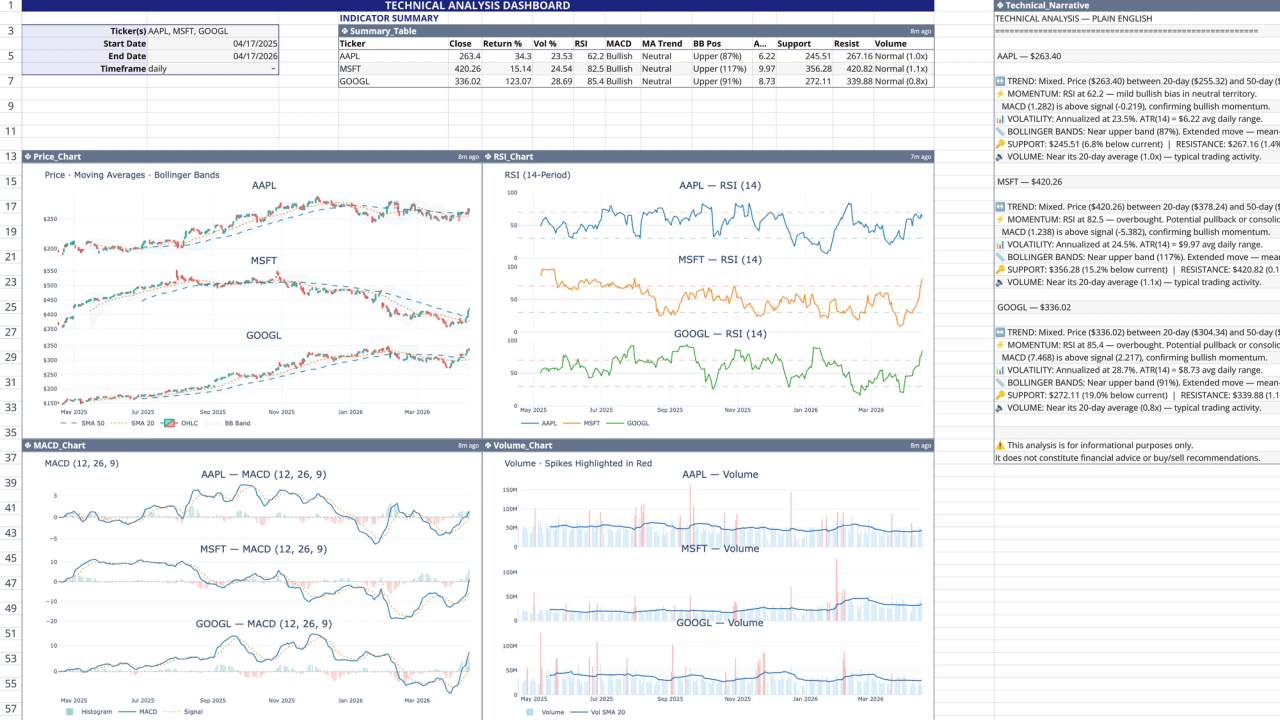Click the INDICATOR SUMMARY heading

tap(389, 18)
